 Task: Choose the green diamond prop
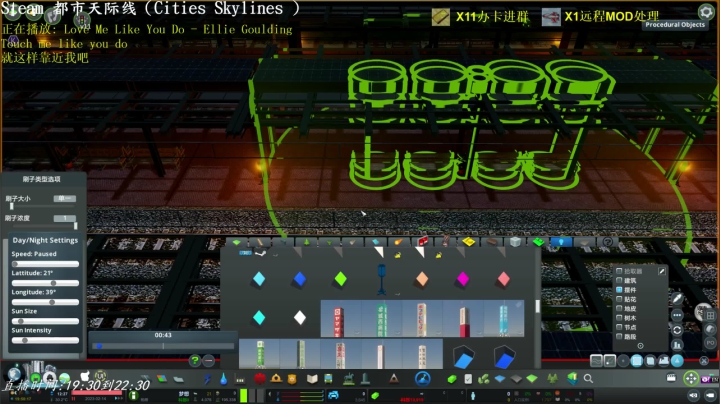click(x=340, y=279)
